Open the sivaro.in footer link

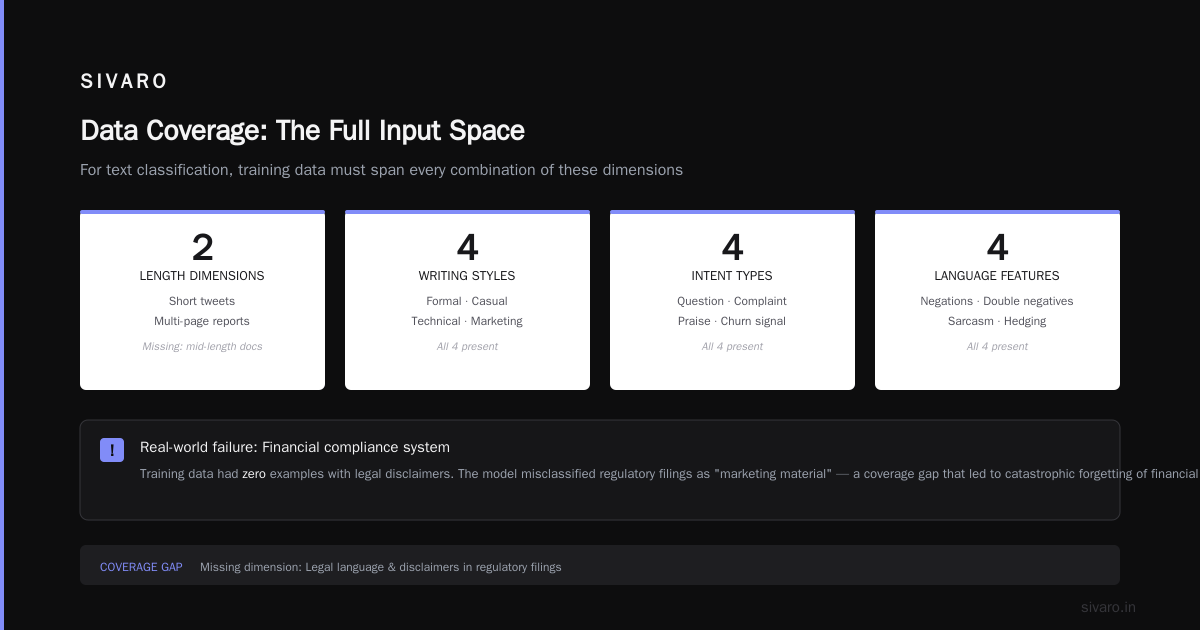pos(1108,607)
